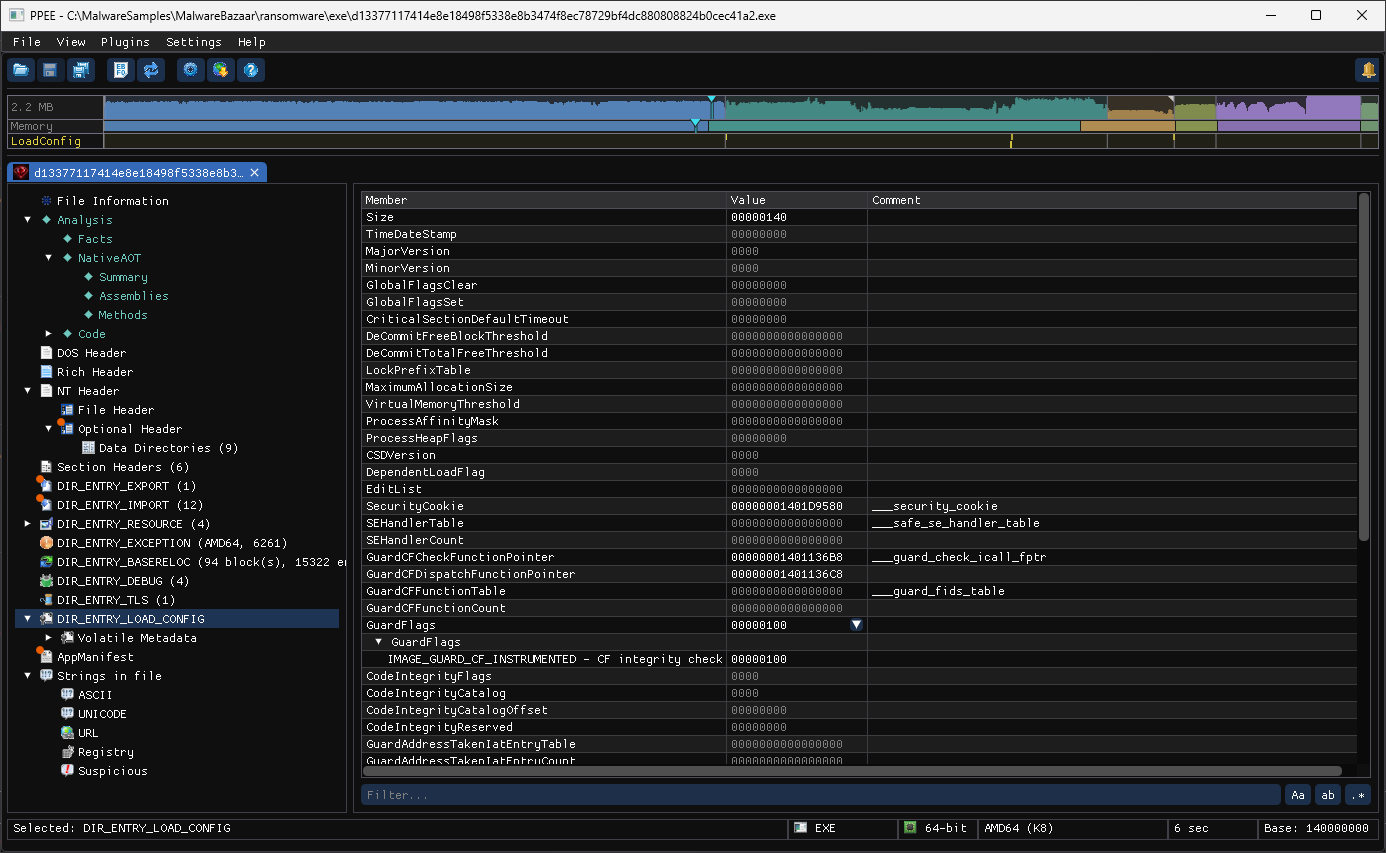Click the globe download toolbar icon

(221, 70)
